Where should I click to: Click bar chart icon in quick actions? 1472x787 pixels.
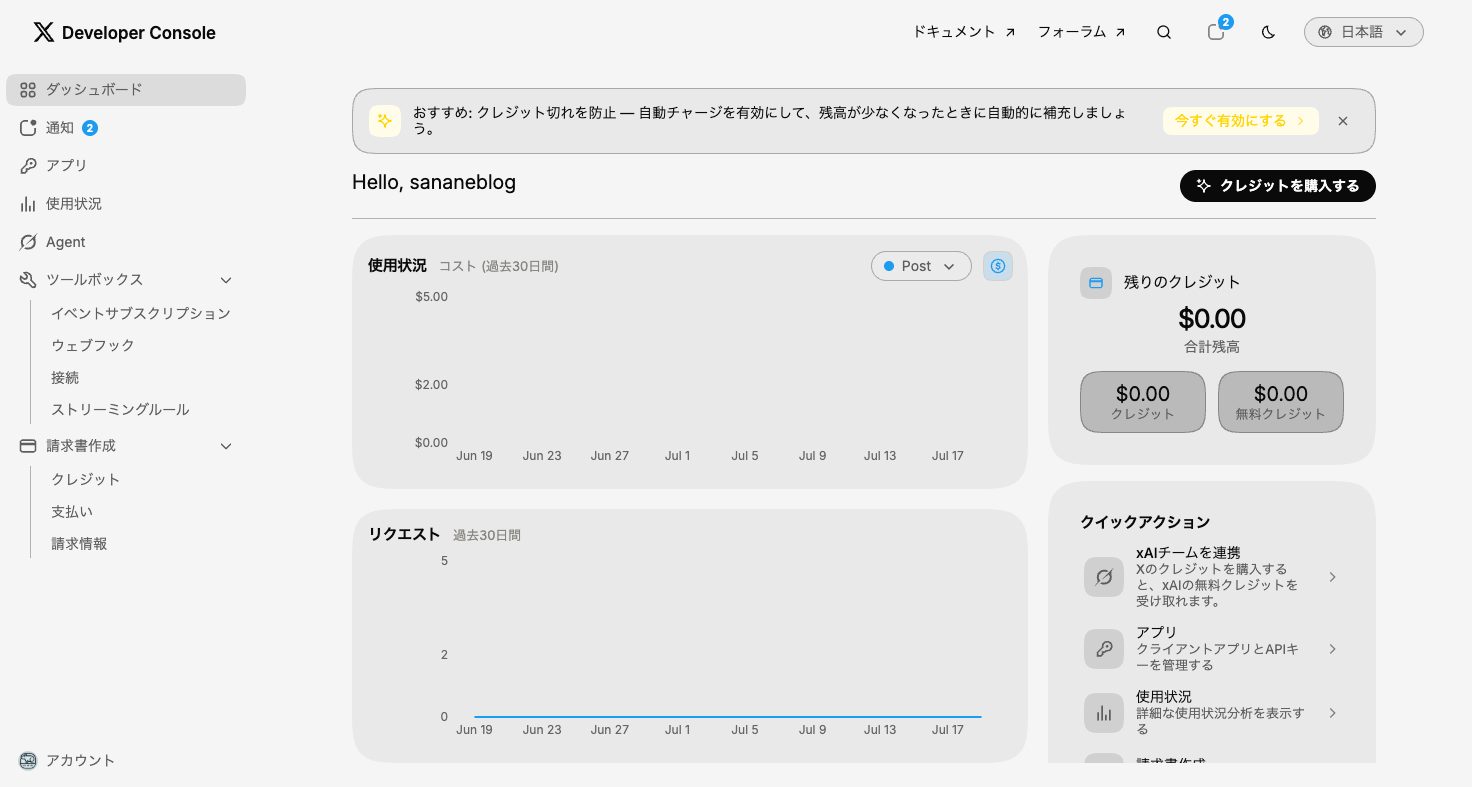tap(1104, 713)
